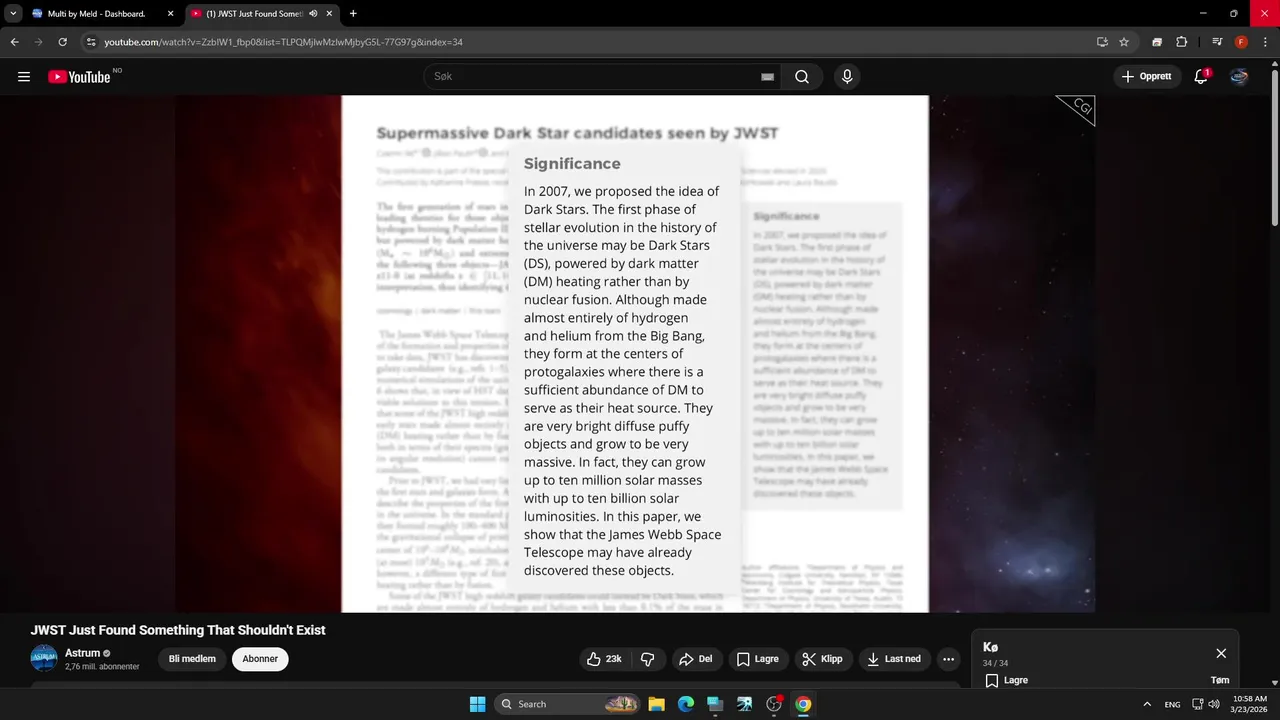Open the on-screen keyboard in search box
This screenshot has height=720, width=1280.
click(767, 77)
